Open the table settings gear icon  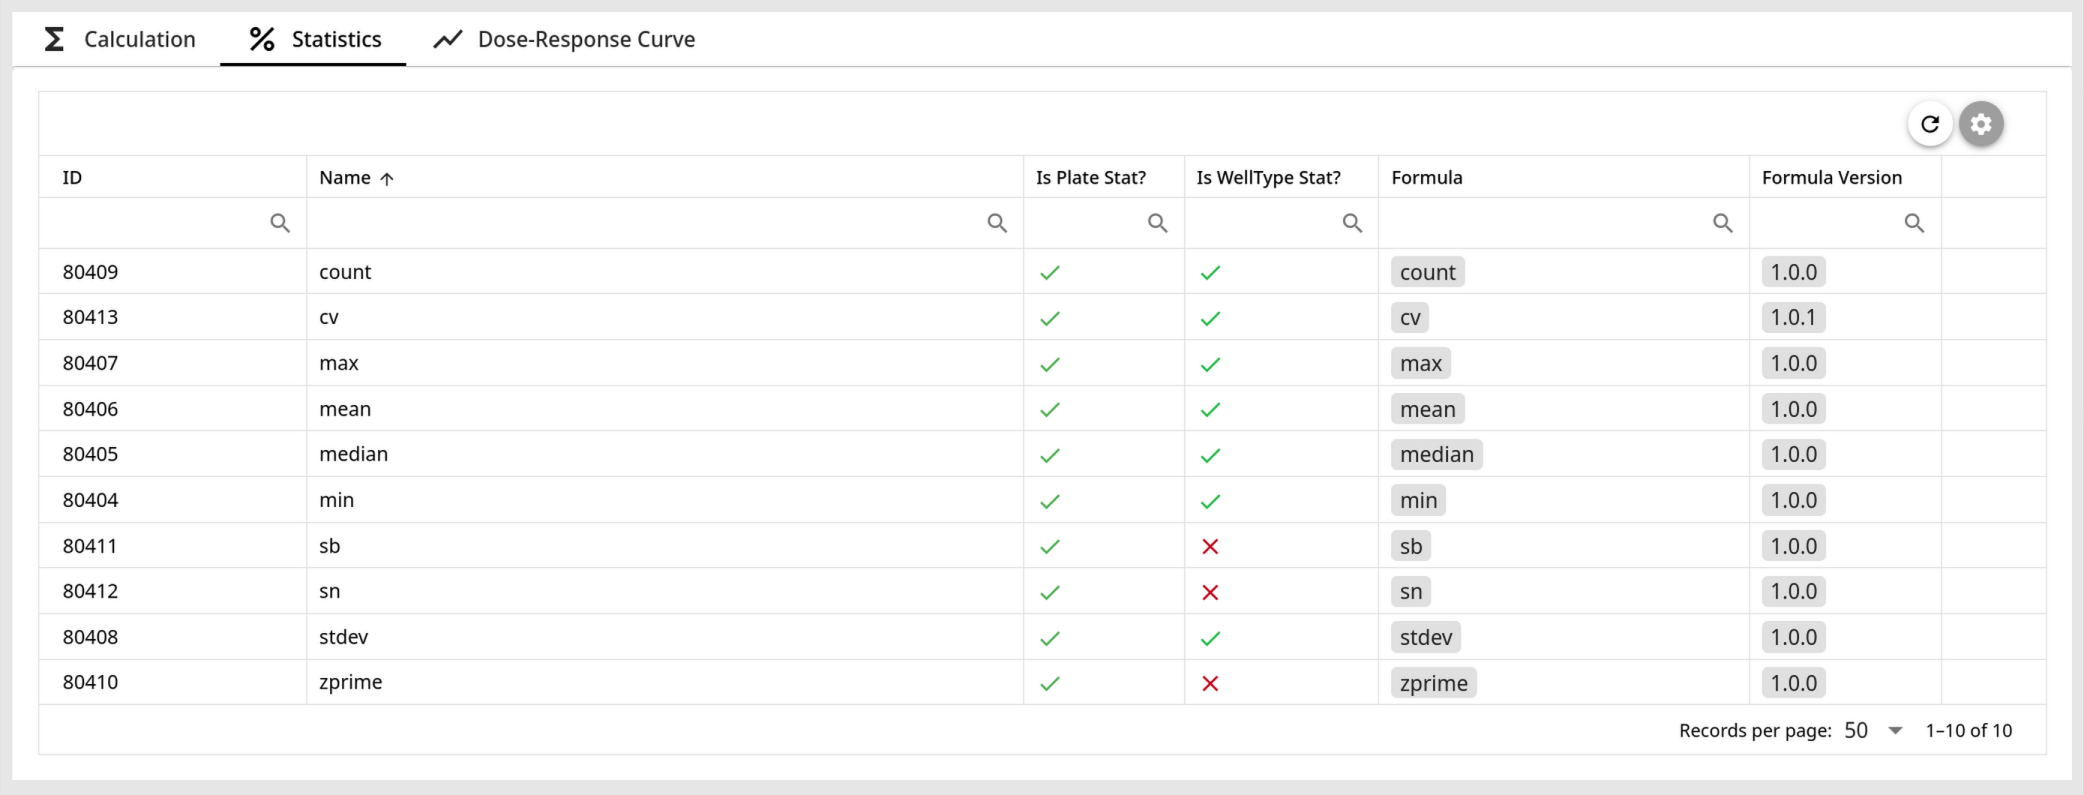click(1981, 124)
